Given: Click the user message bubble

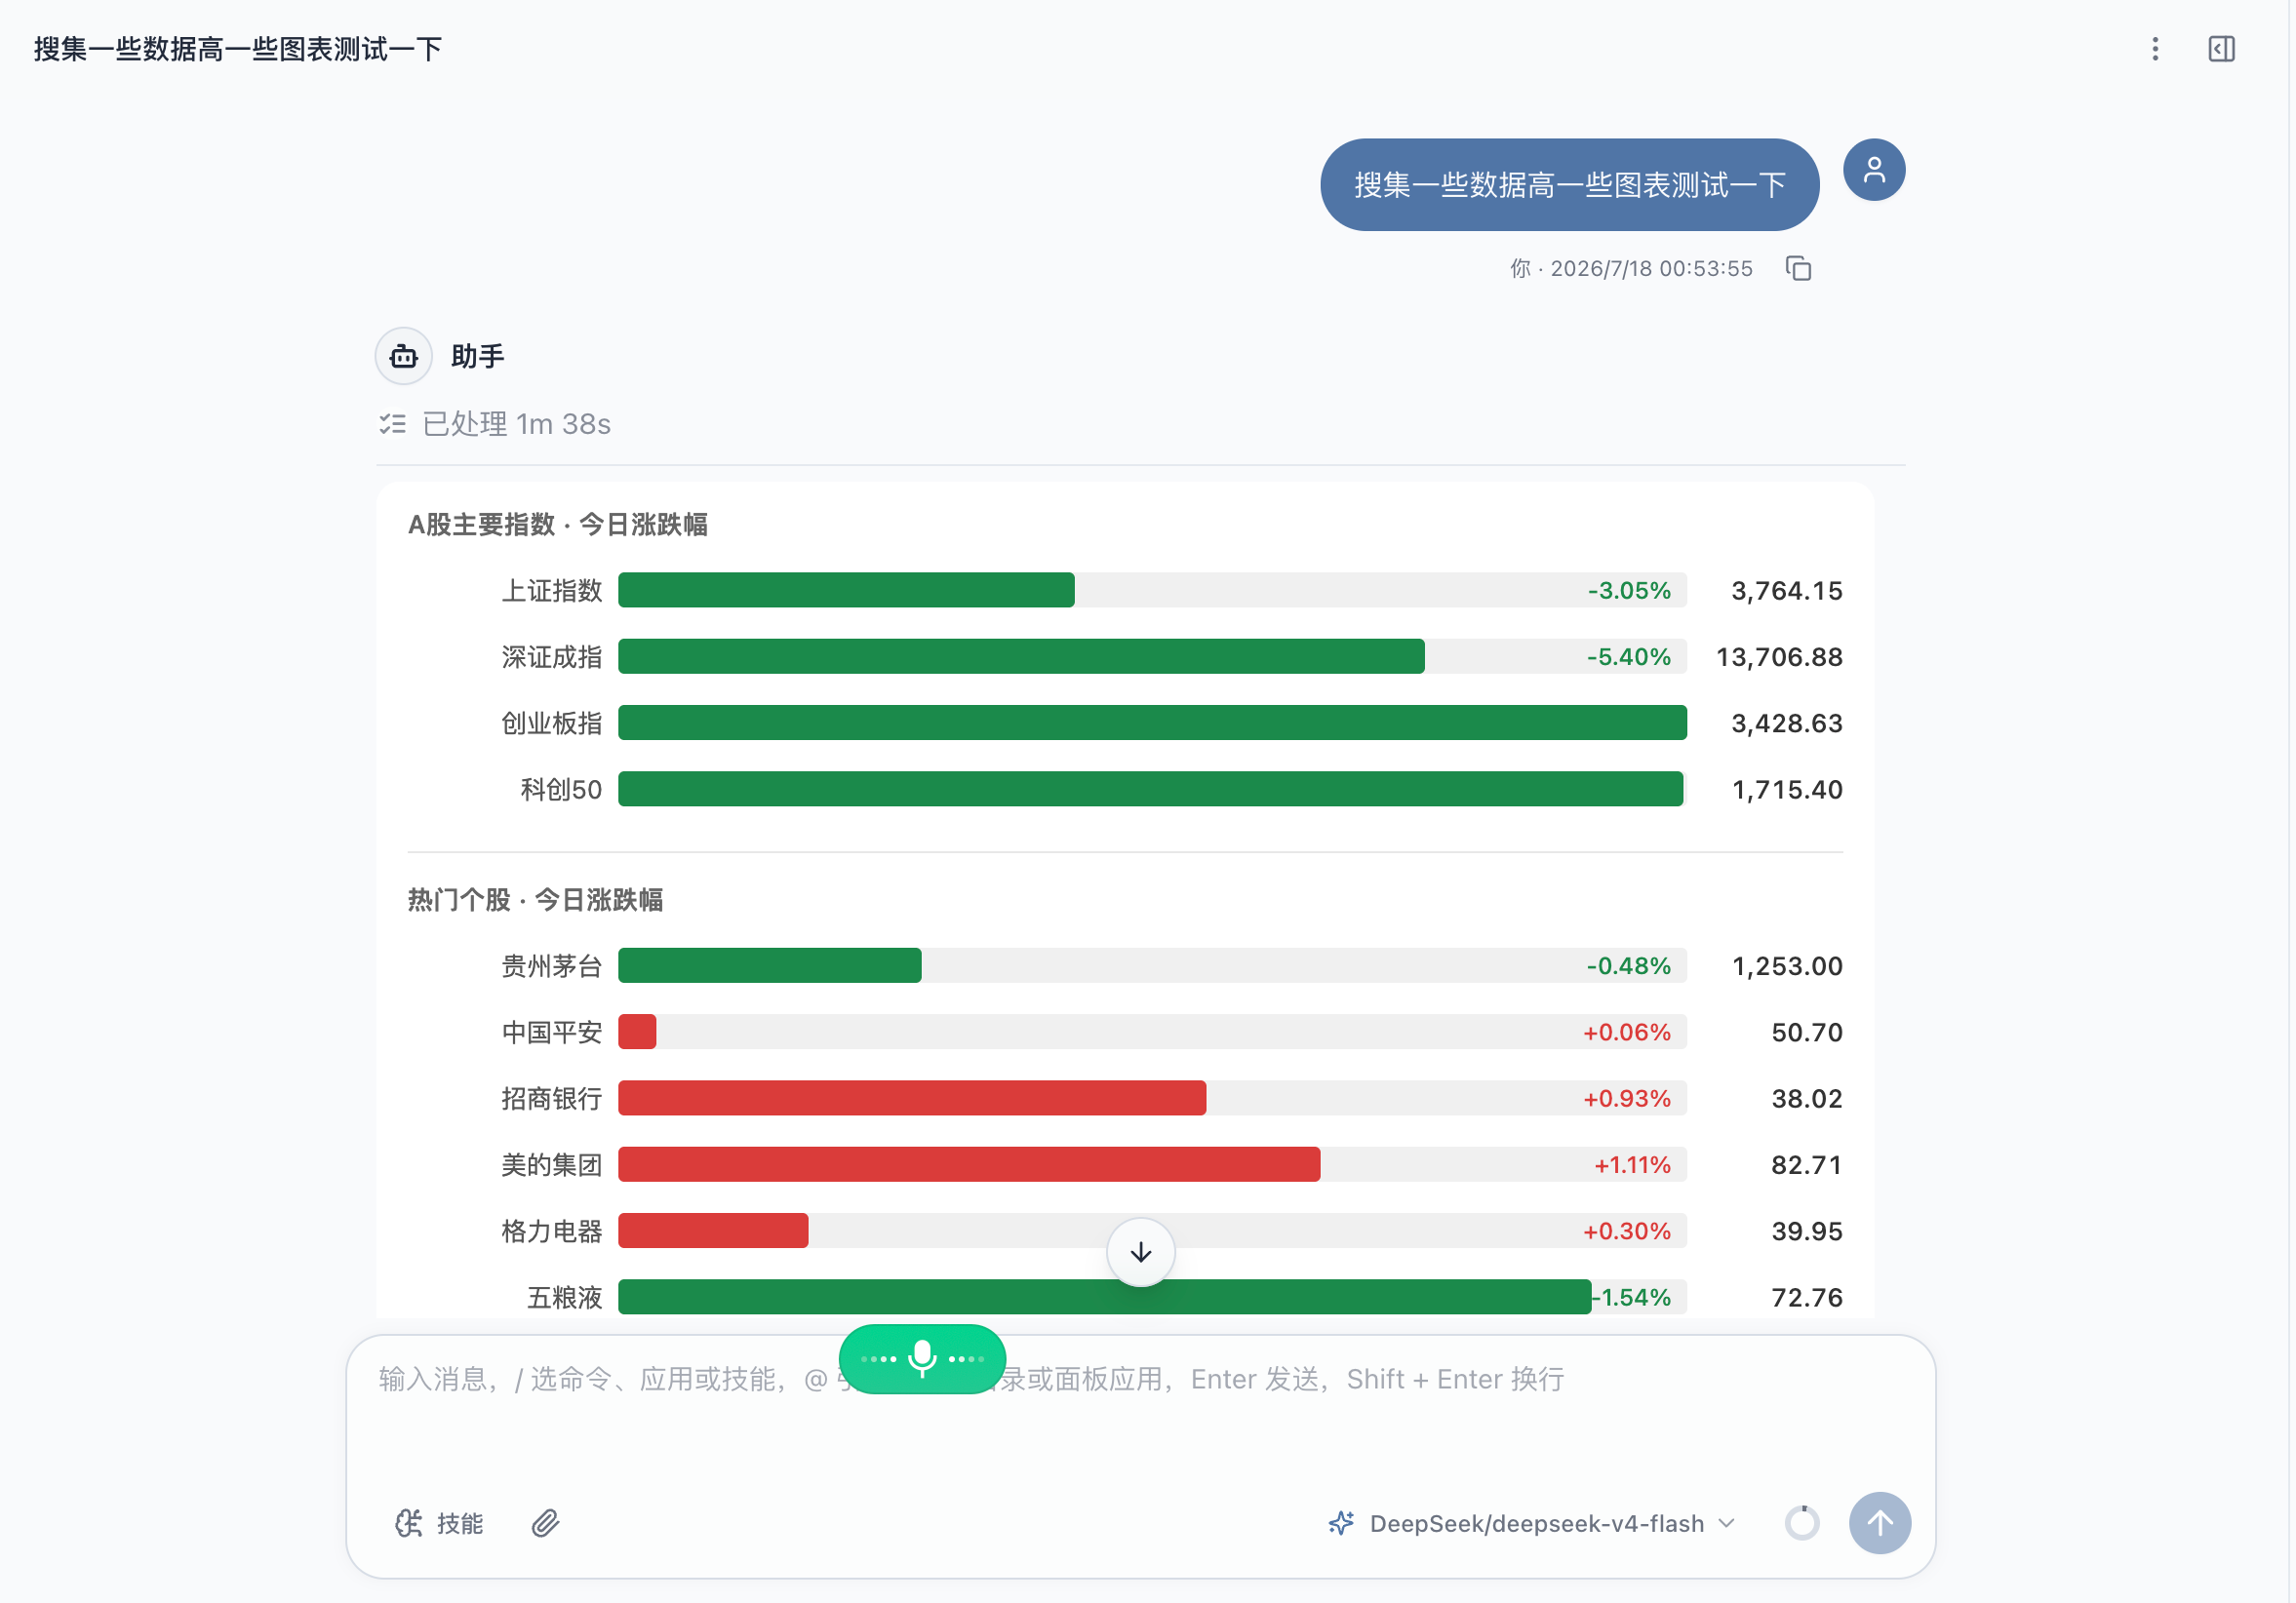Looking at the screenshot, I should click(x=1570, y=185).
